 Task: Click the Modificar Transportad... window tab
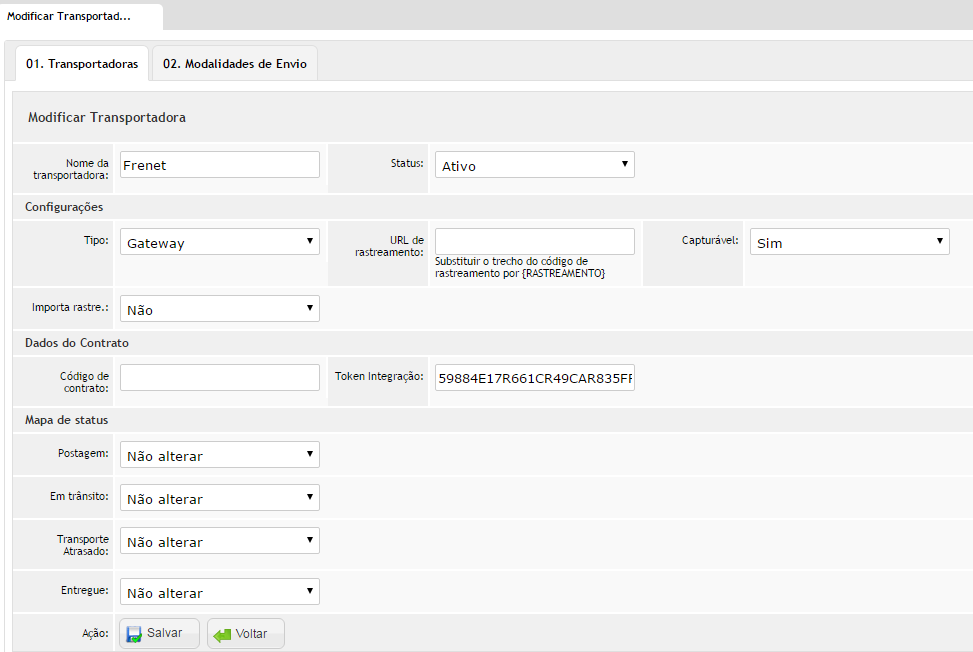(x=69, y=16)
